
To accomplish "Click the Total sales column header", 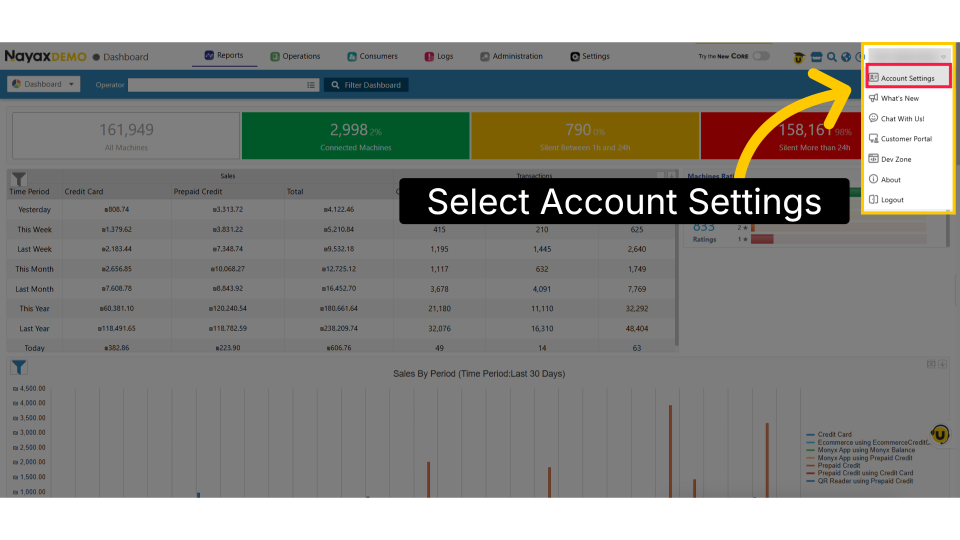I will tap(295, 192).
